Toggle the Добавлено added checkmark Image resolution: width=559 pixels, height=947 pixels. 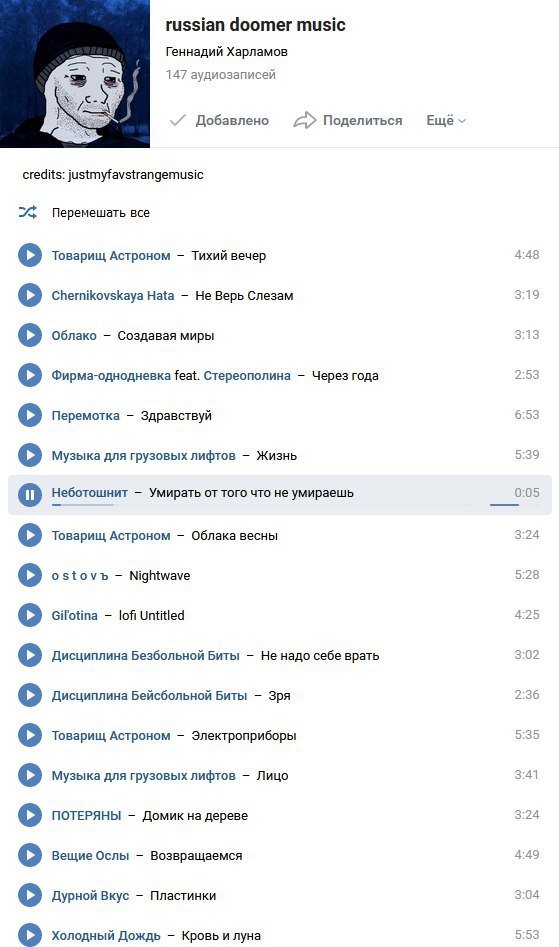click(x=219, y=120)
